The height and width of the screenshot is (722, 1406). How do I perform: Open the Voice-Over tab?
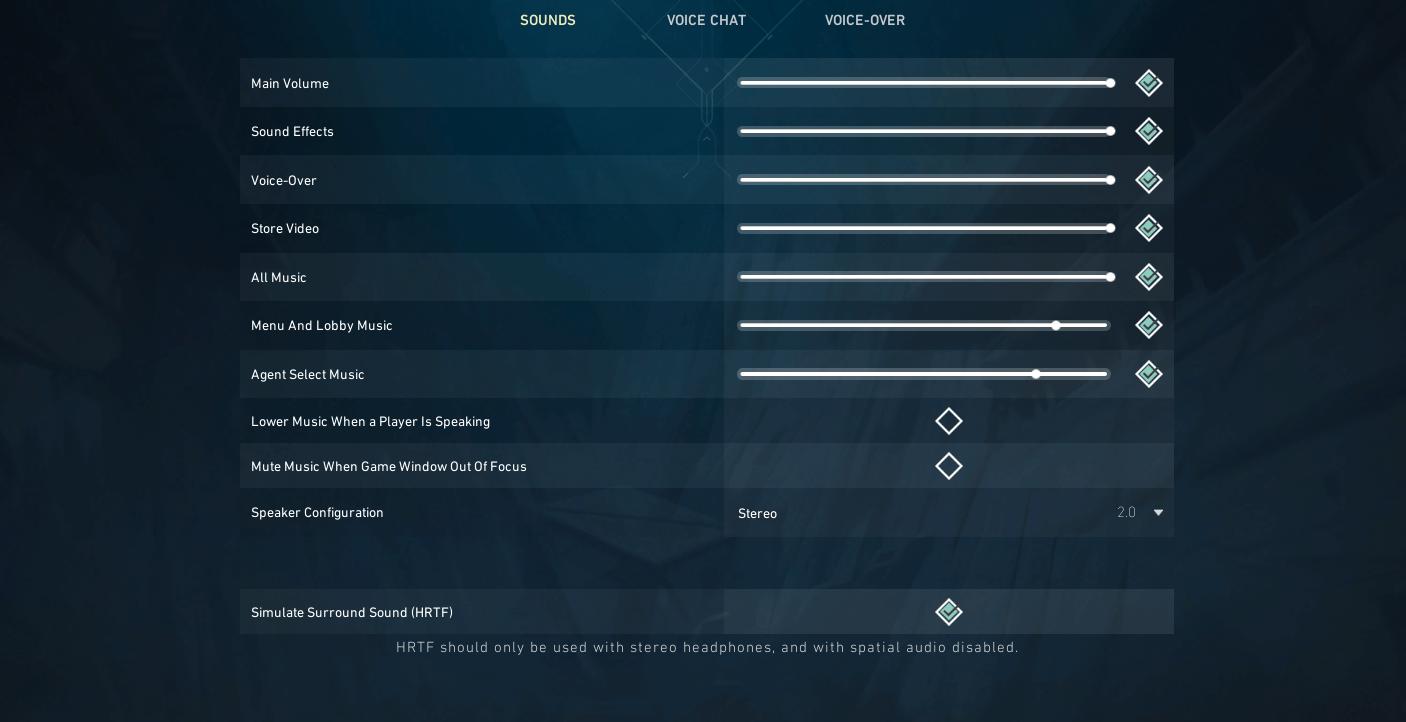[x=865, y=20]
